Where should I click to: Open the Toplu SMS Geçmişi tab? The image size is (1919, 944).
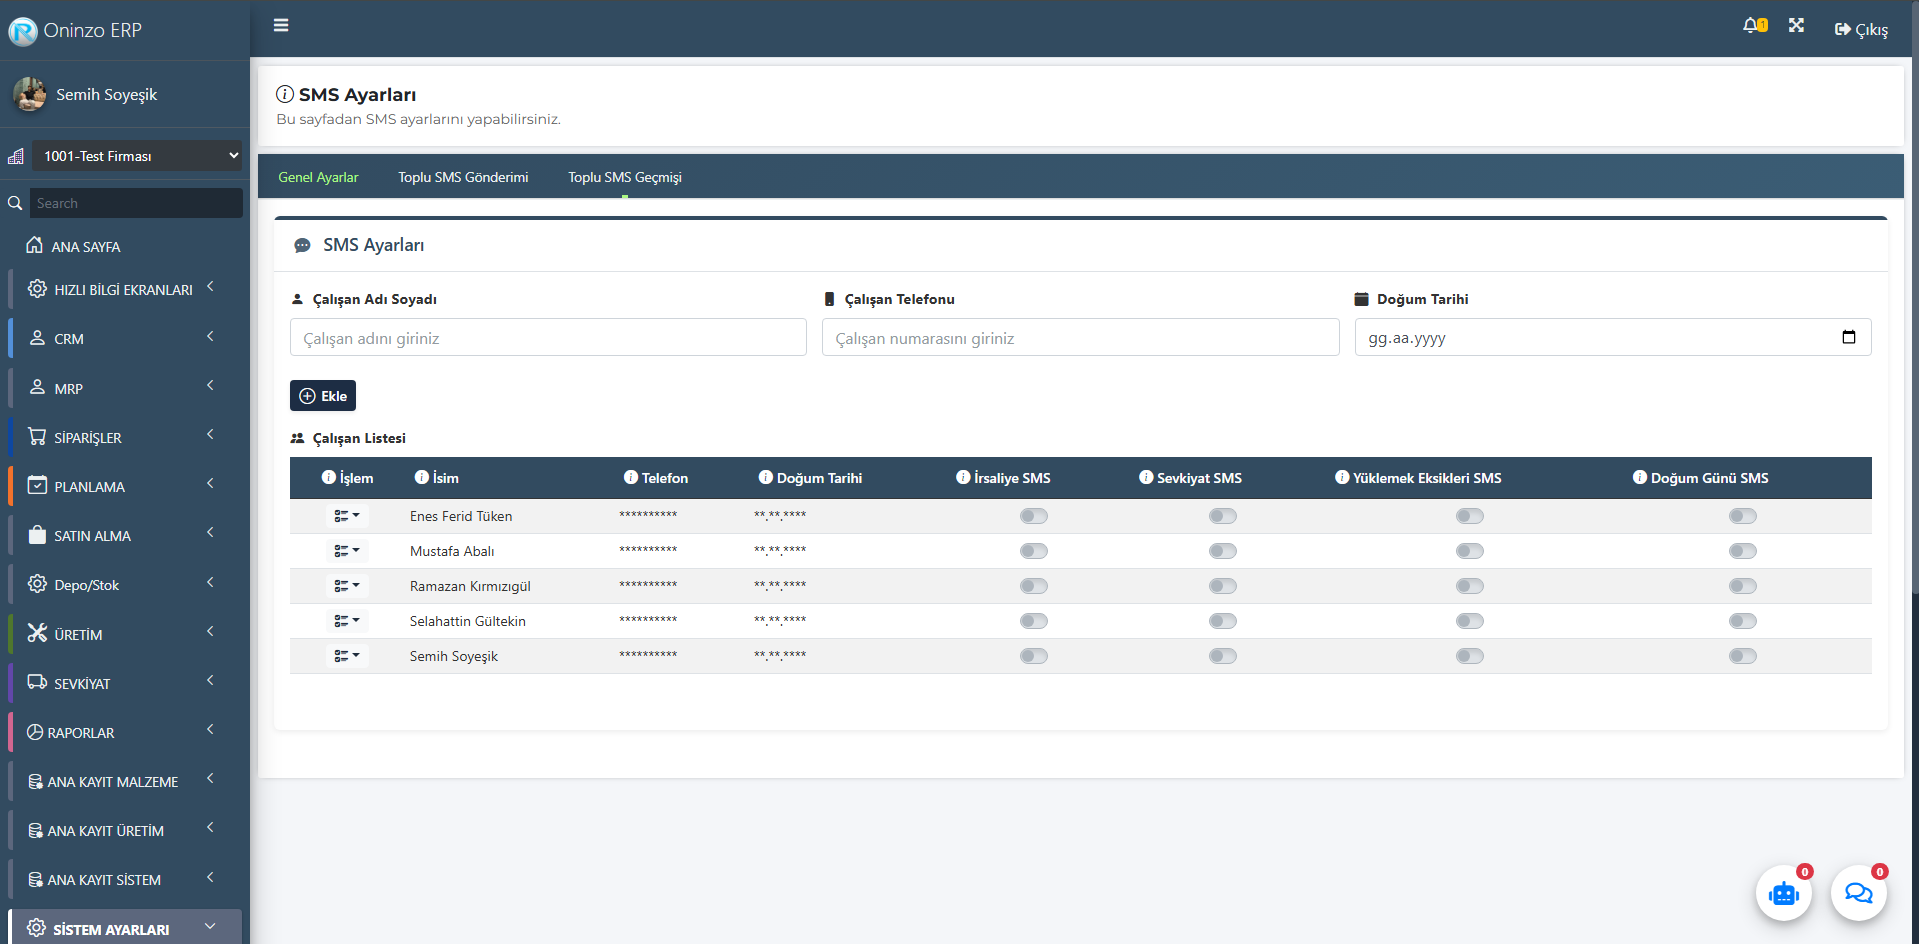coord(624,177)
